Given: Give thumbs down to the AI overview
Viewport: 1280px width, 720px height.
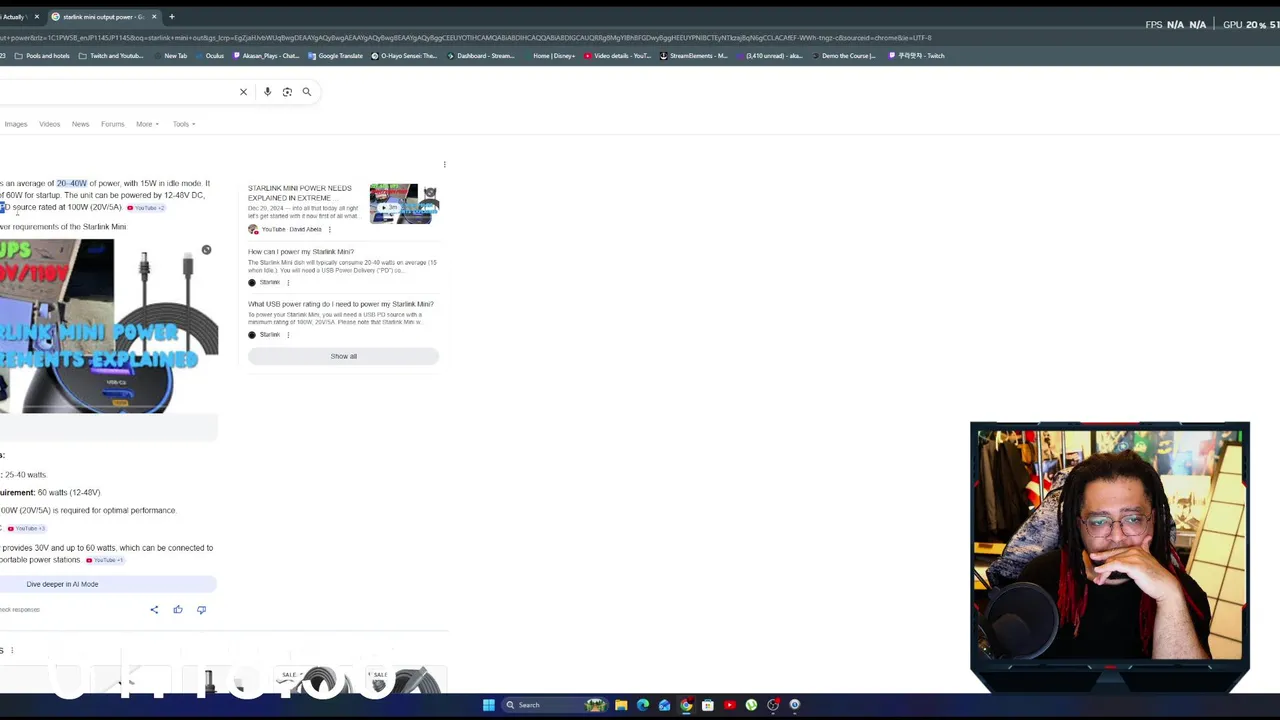Looking at the screenshot, I should 201,610.
